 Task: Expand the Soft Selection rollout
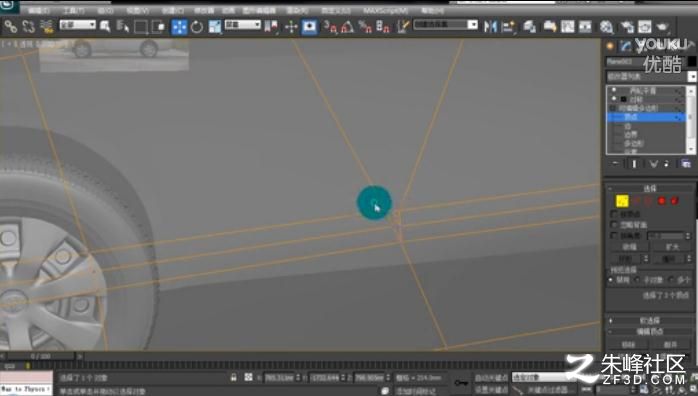pos(649,320)
